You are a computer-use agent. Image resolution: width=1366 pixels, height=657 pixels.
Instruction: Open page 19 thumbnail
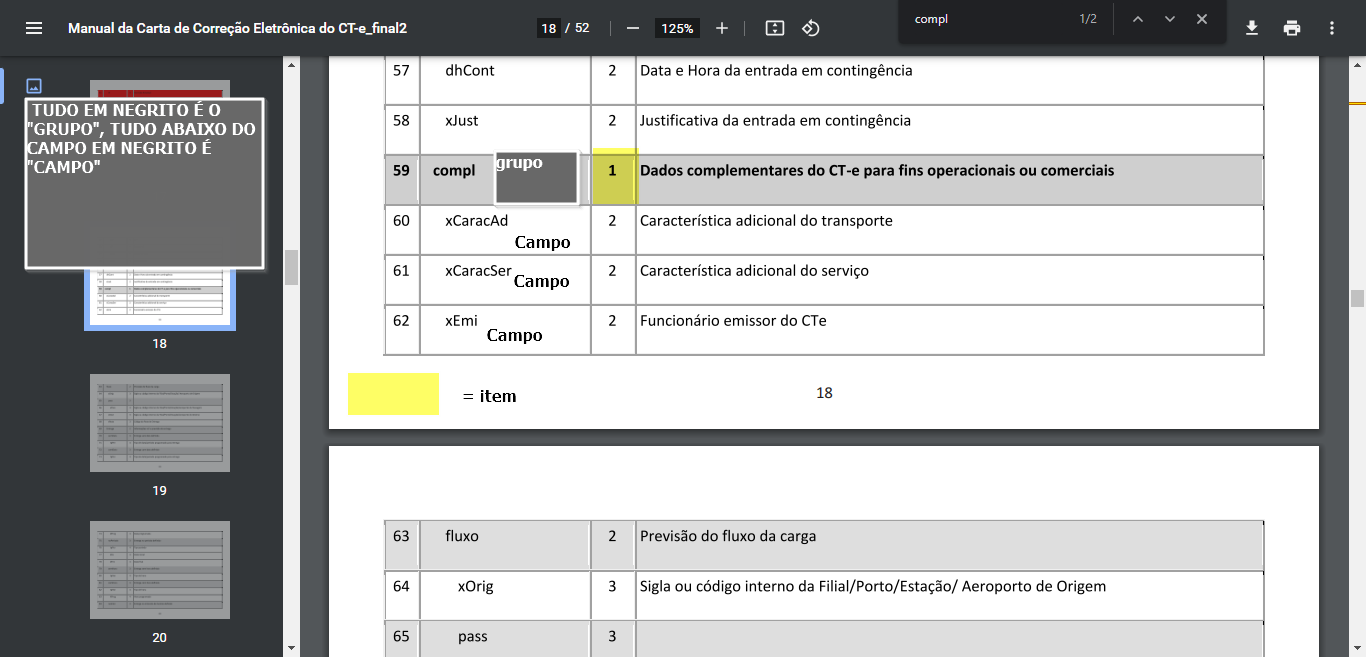coord(160,423)
